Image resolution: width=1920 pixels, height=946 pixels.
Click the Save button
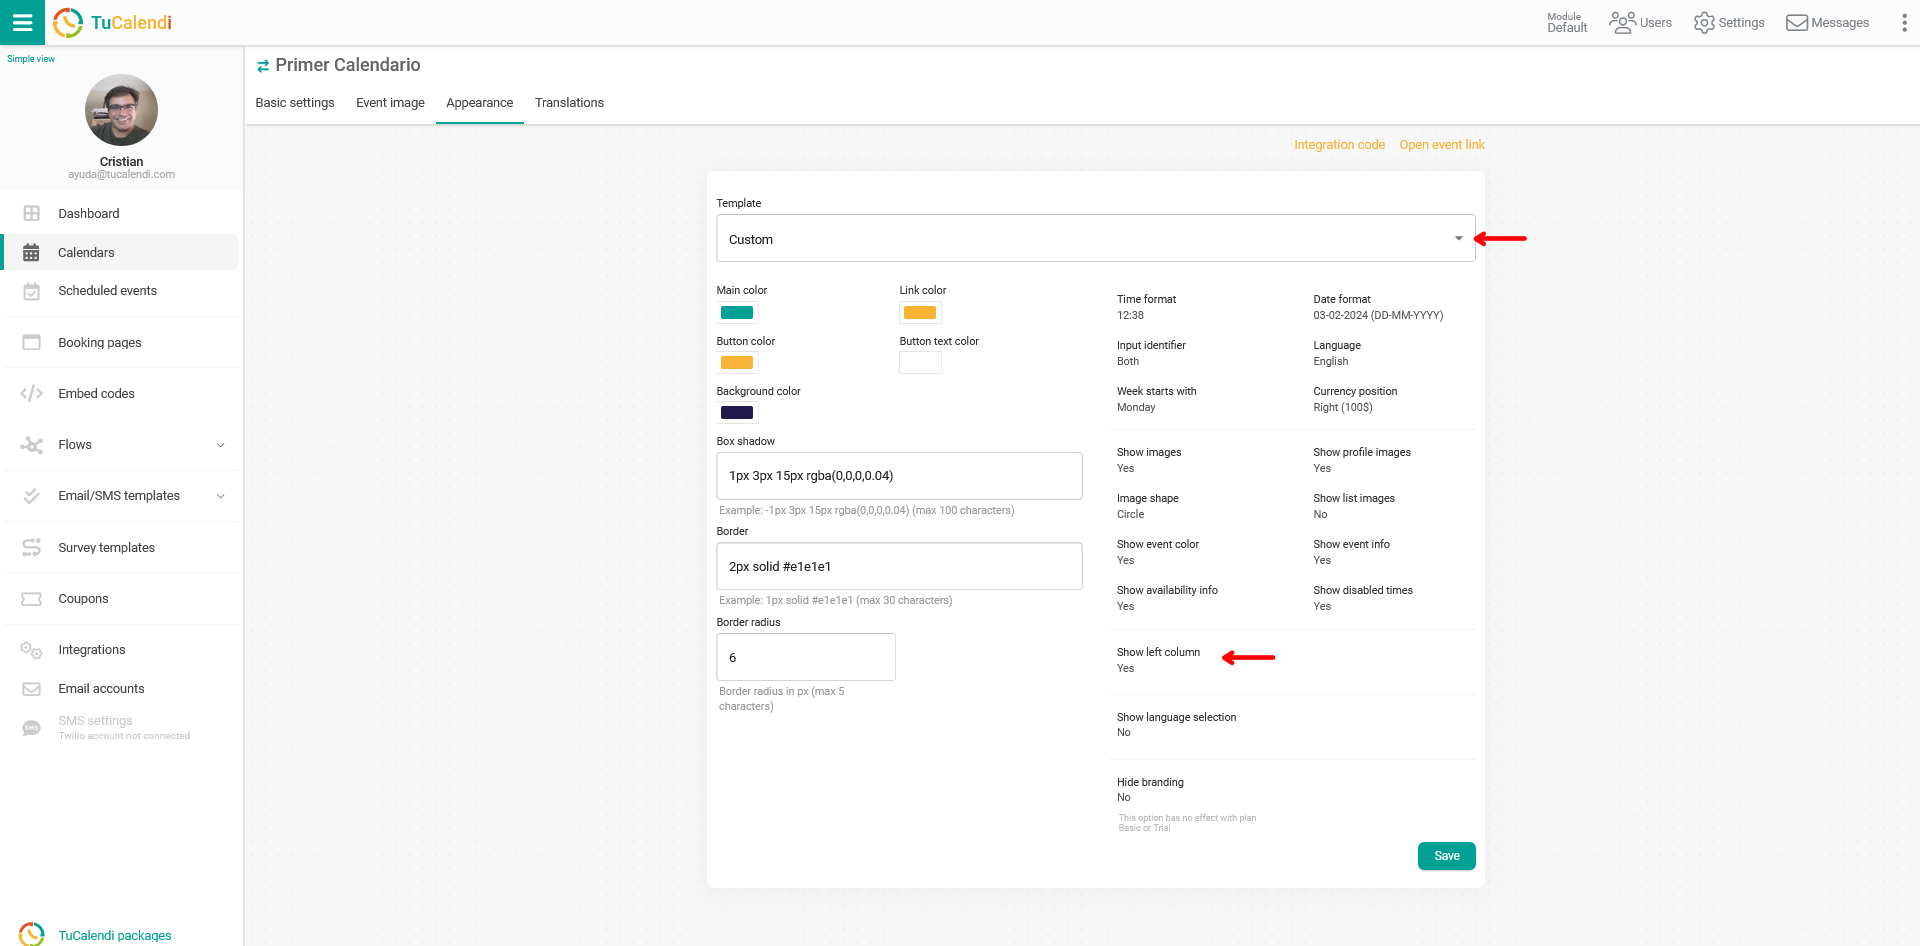tap(1446, 856)
